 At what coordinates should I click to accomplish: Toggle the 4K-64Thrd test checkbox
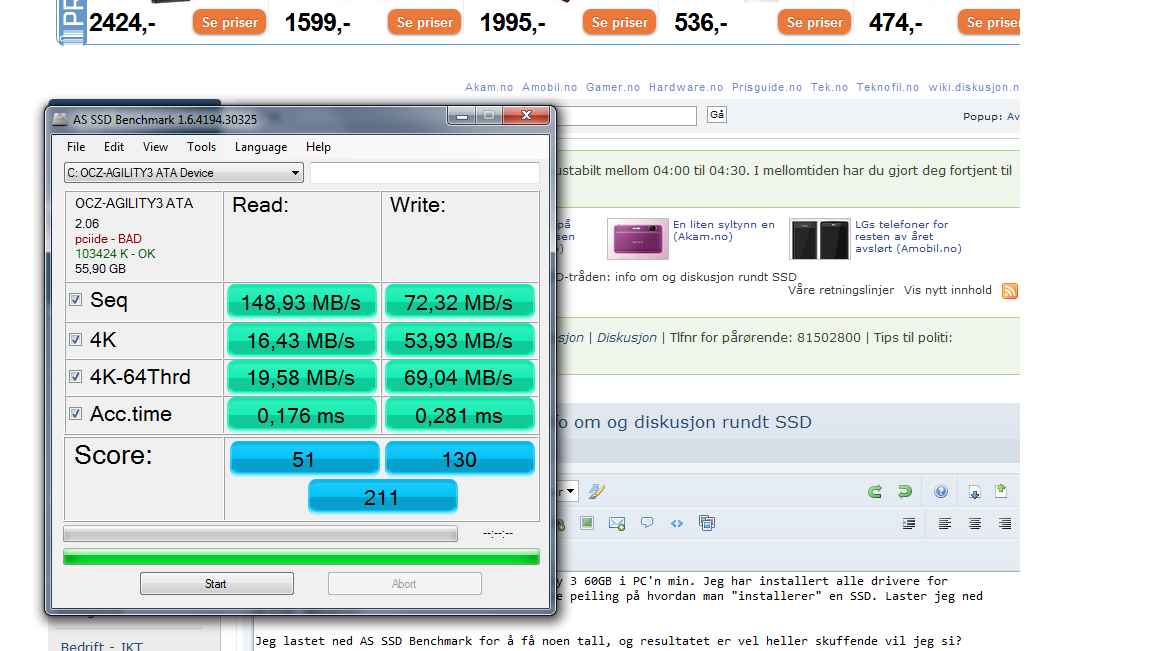click(75, 376)
